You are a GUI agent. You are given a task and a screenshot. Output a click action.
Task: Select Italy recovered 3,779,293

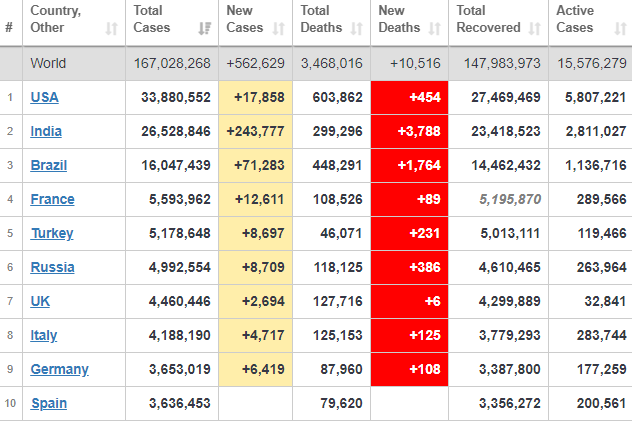coord(509,335)
